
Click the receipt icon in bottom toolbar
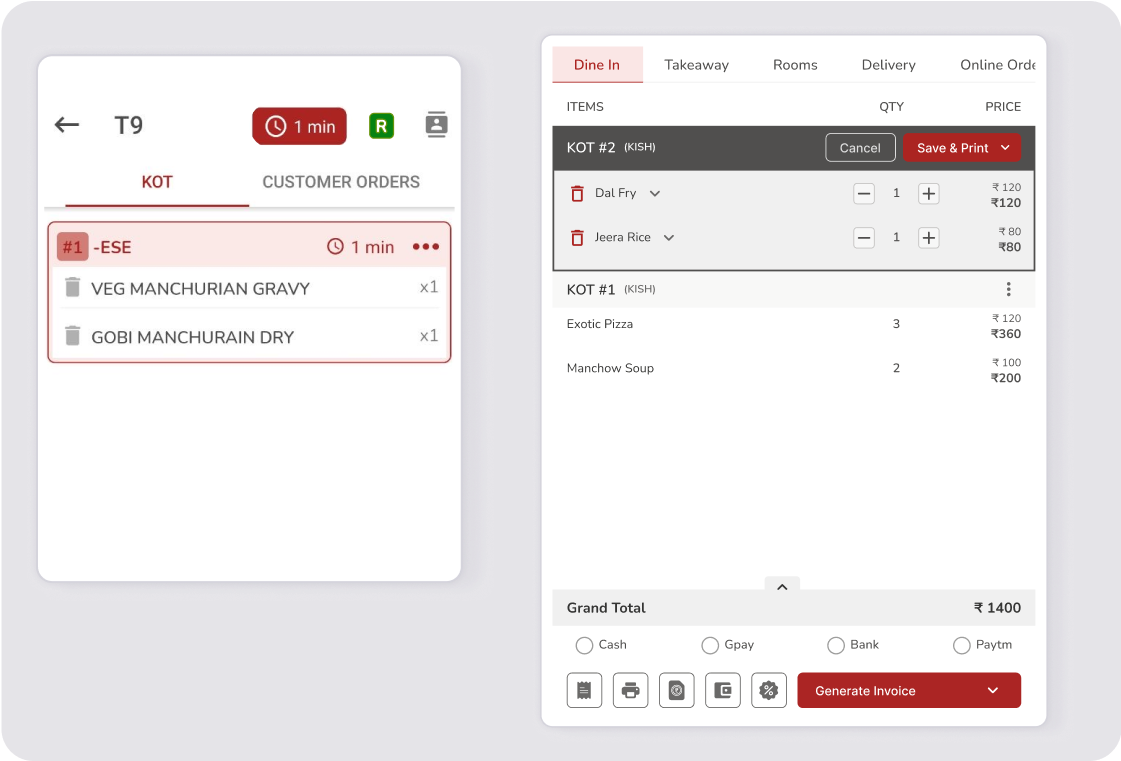pos(584,690)
